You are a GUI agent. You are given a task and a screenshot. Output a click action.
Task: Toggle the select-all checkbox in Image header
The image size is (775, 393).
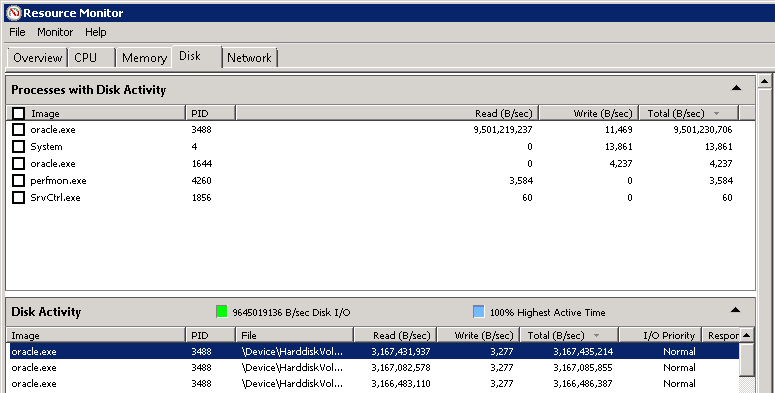click(x=18, y=114)
